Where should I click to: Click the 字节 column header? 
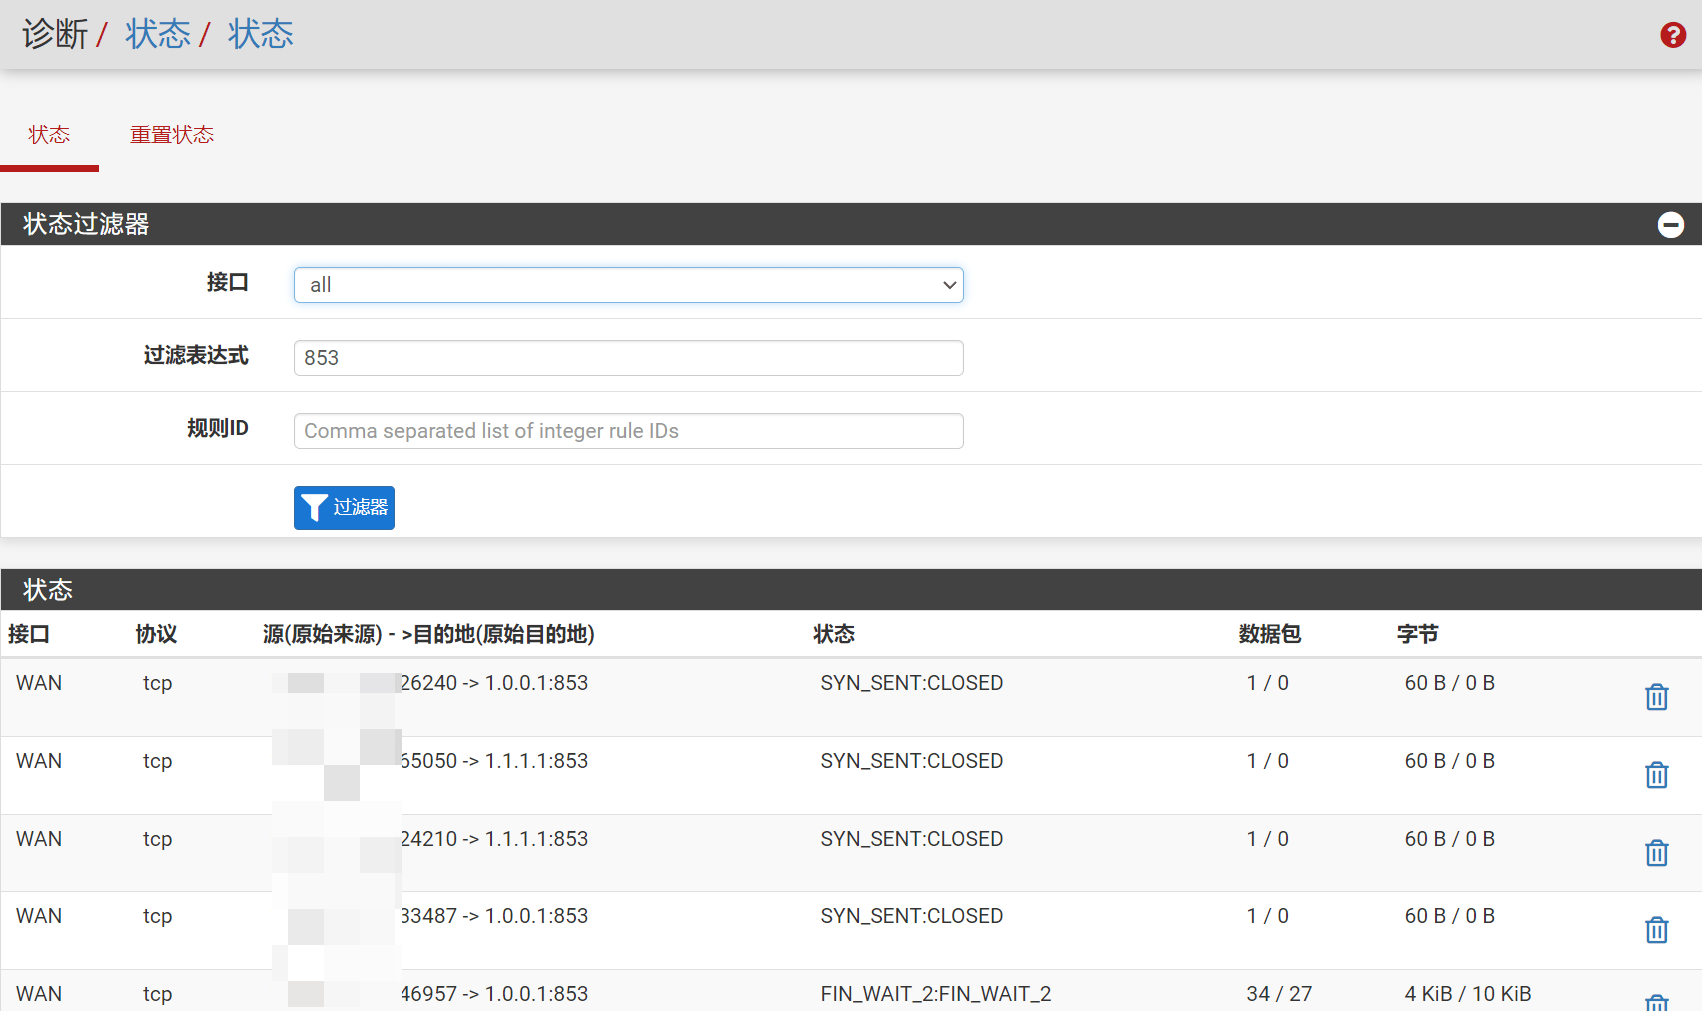click(x=1417, y=634)
